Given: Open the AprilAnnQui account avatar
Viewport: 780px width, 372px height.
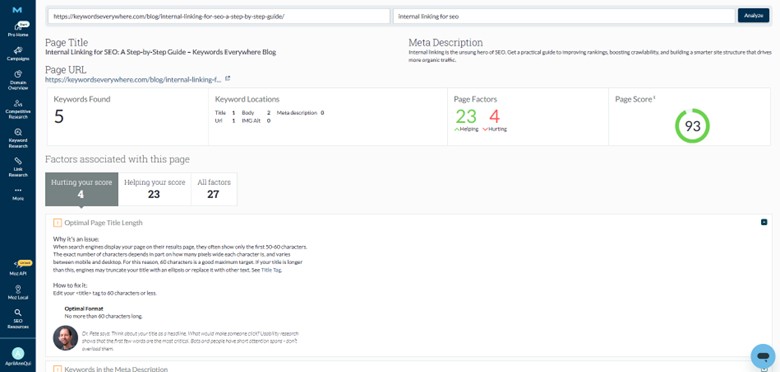Looking at the screenshot, I should (x=17, y=354).
